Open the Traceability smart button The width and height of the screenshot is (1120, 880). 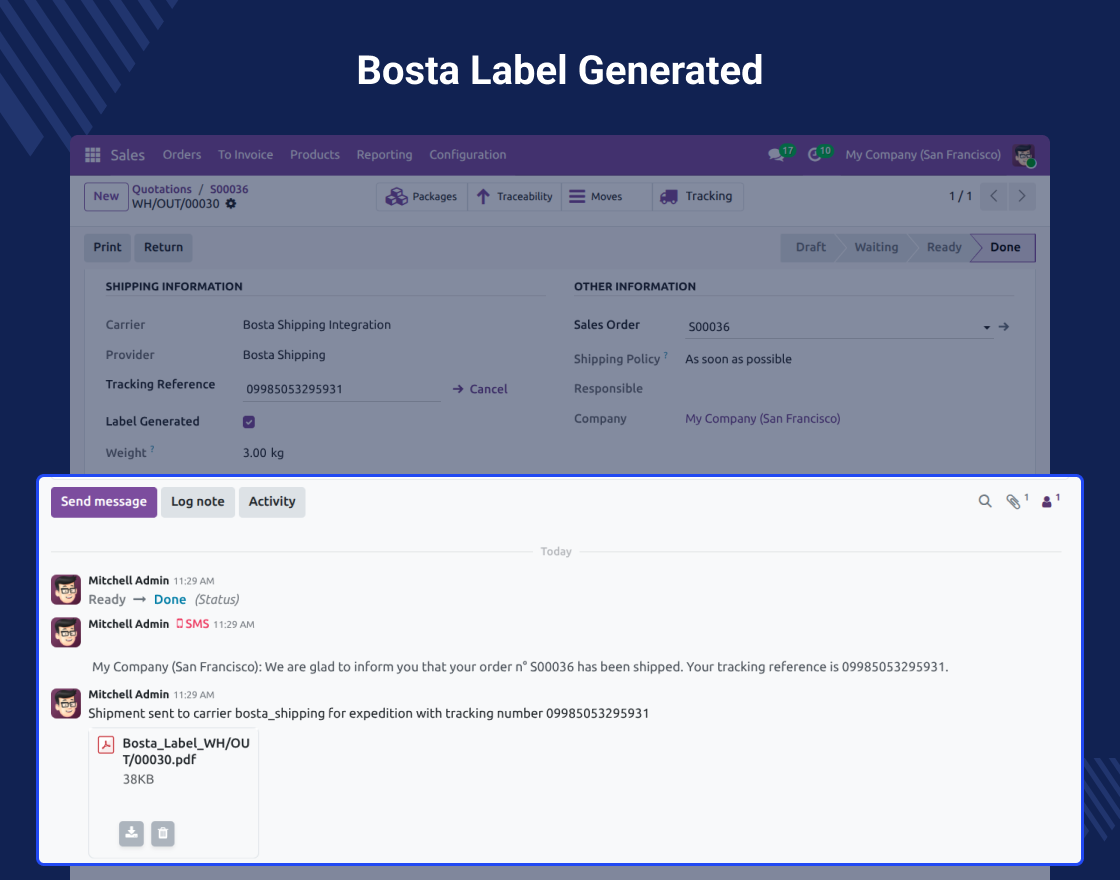click(514, 196)
